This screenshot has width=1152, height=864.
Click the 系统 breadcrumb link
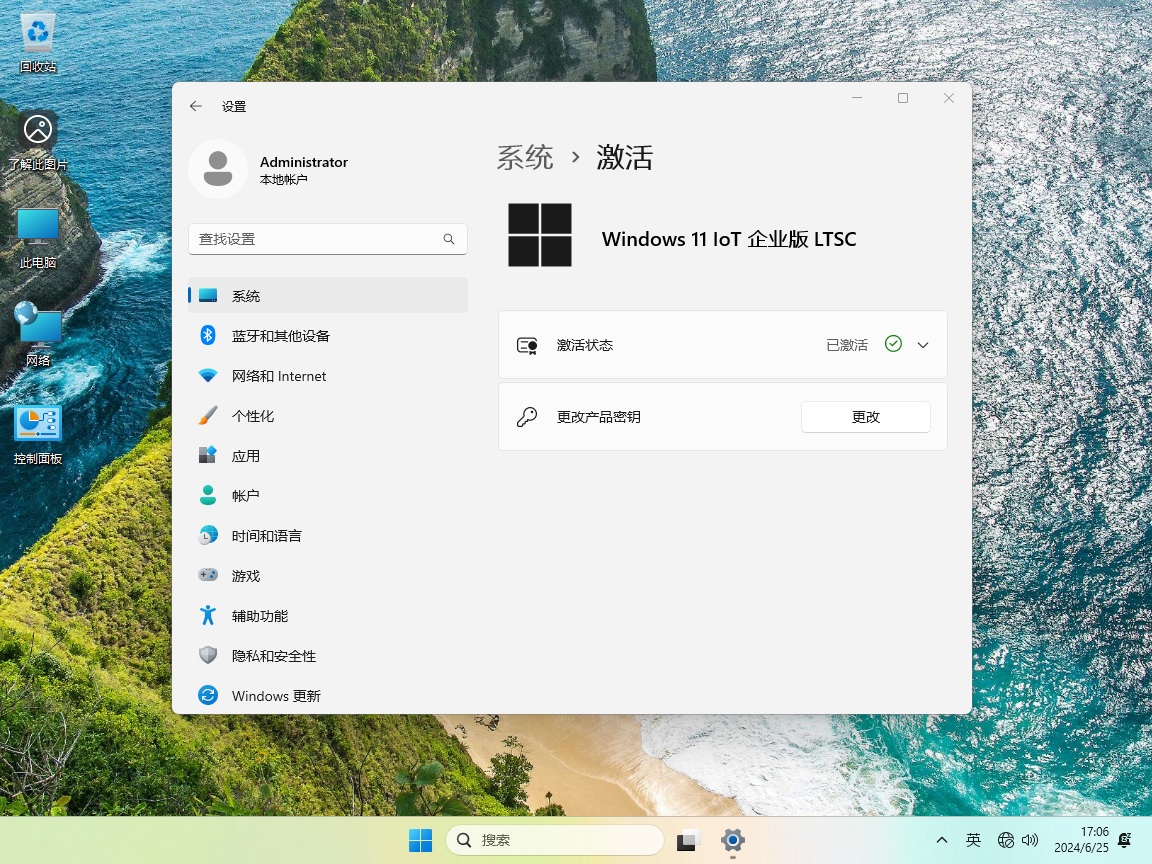point(525,157)
